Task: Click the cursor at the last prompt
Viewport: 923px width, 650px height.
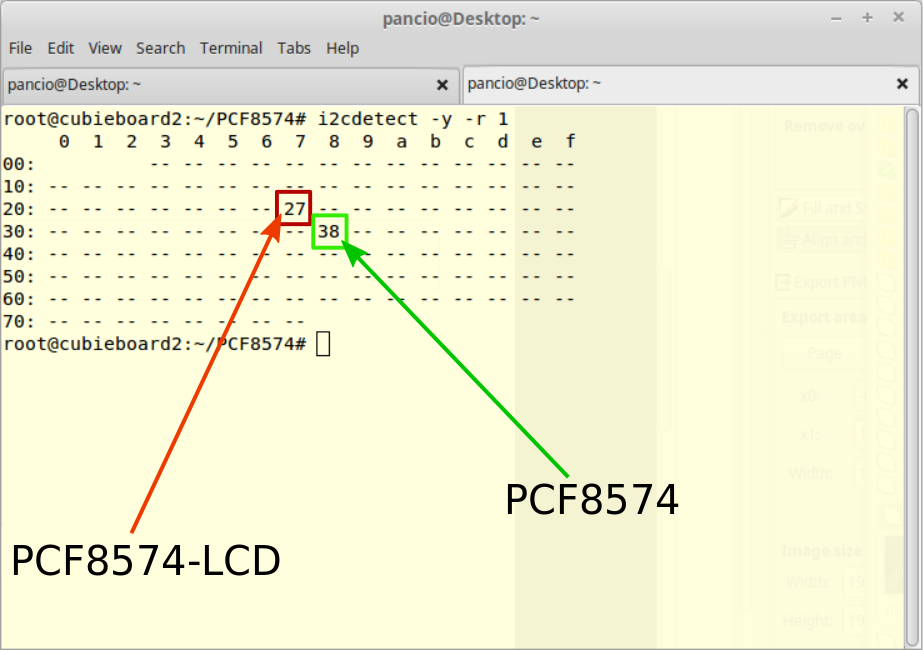Action: (x=322, y=344)
